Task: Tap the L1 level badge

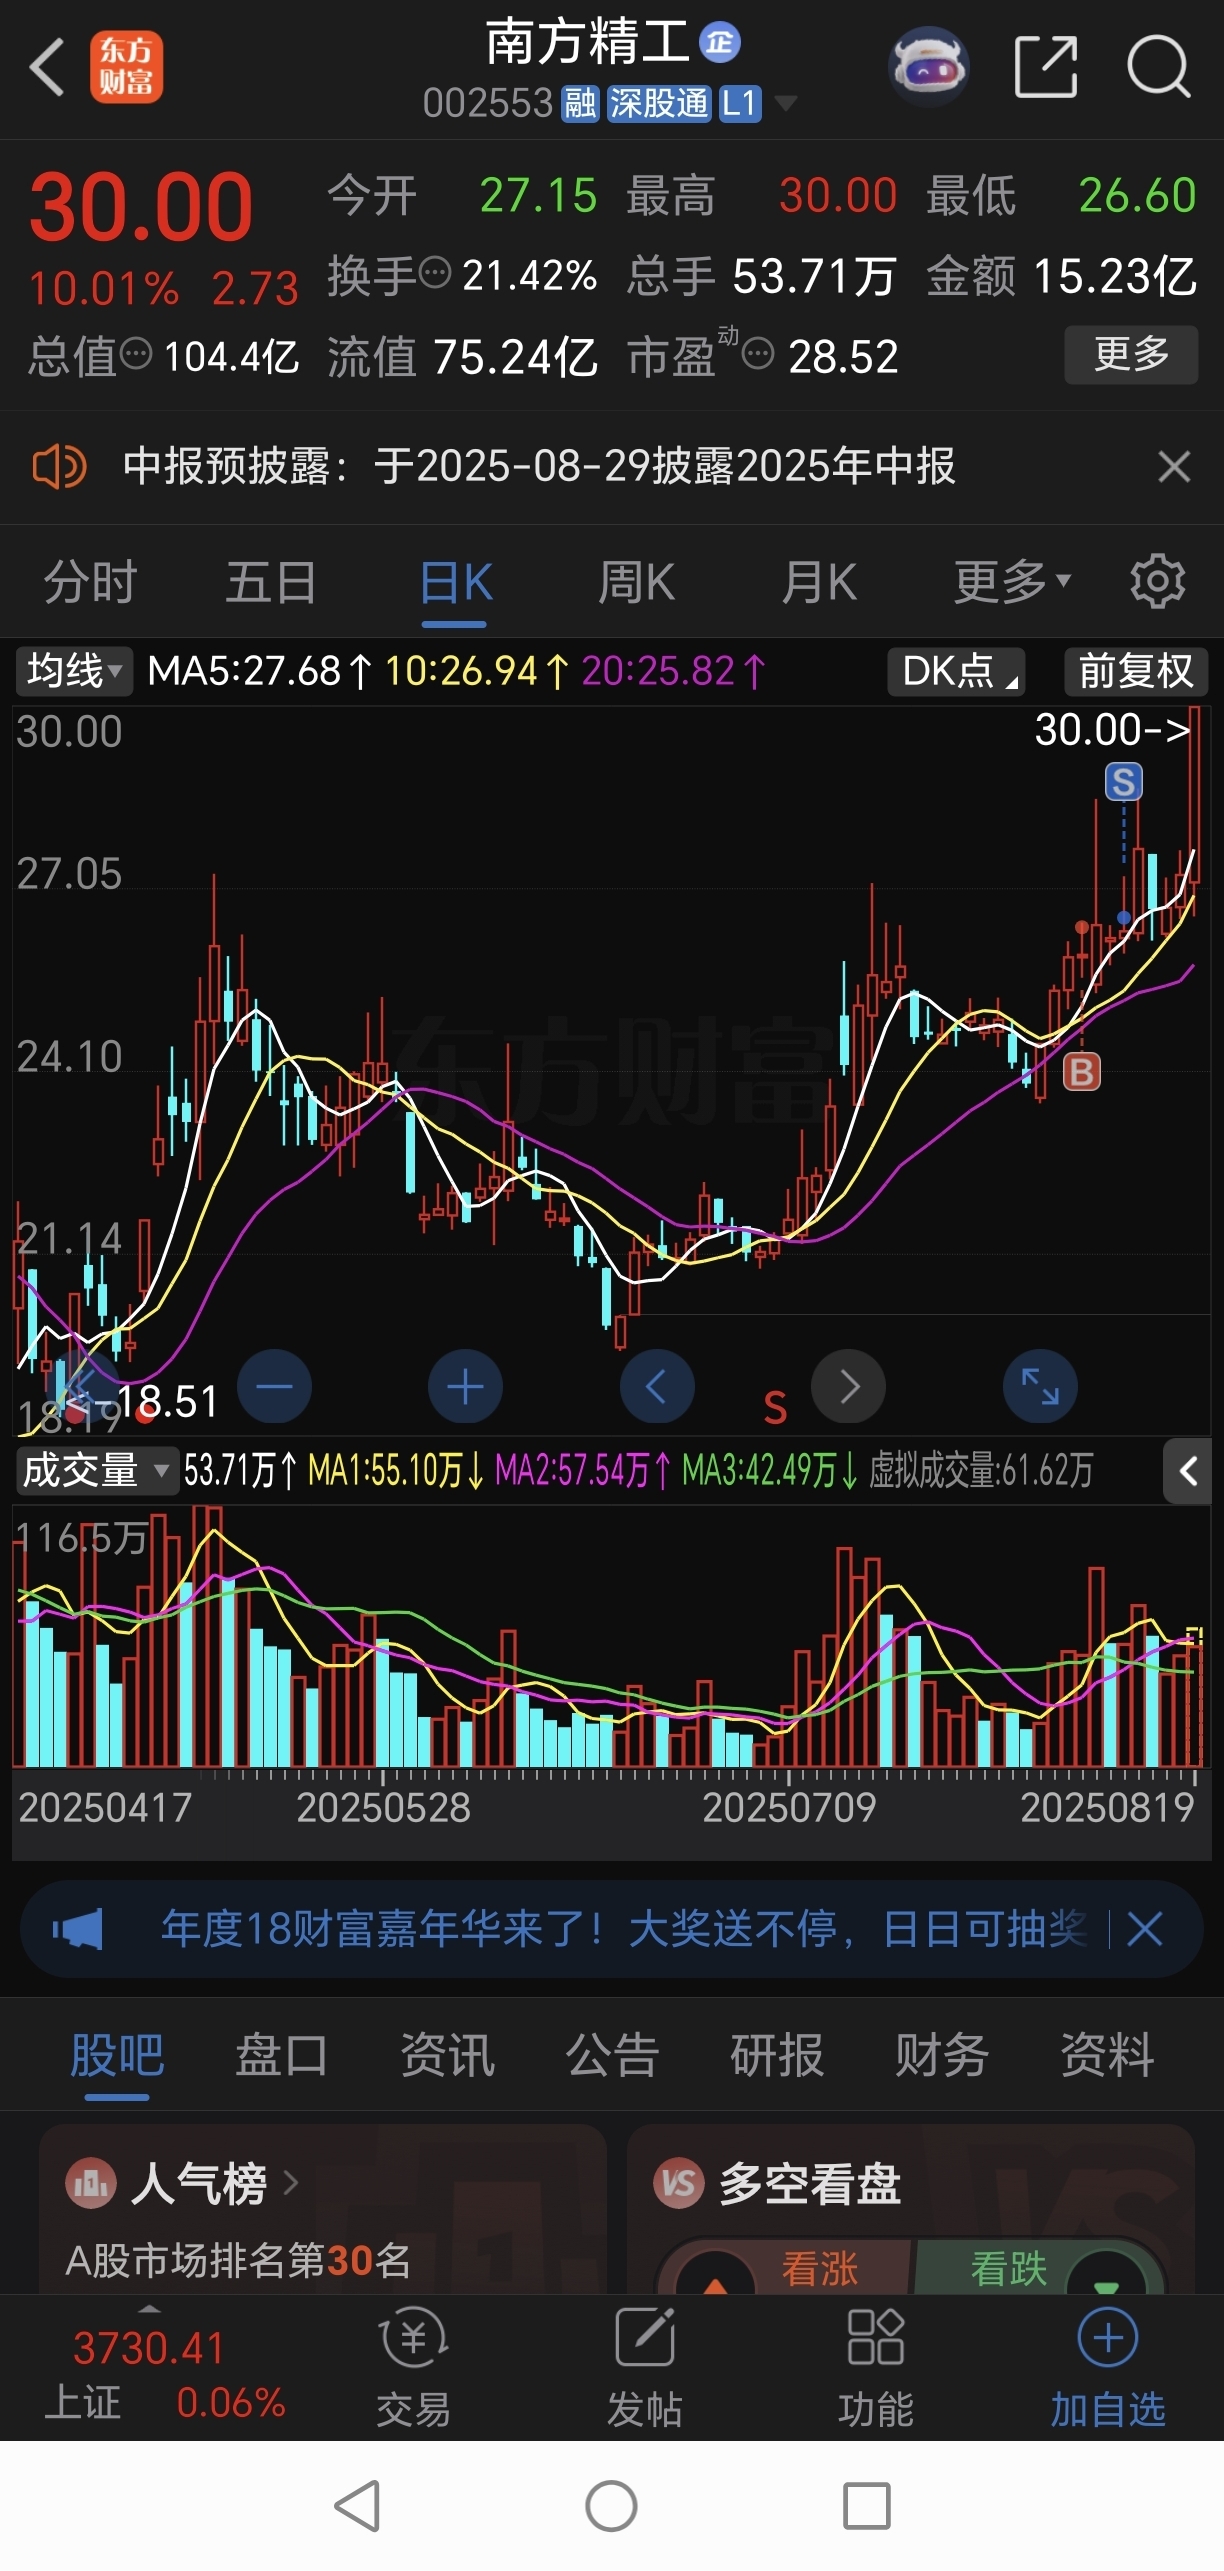Action: coord(739,103)
